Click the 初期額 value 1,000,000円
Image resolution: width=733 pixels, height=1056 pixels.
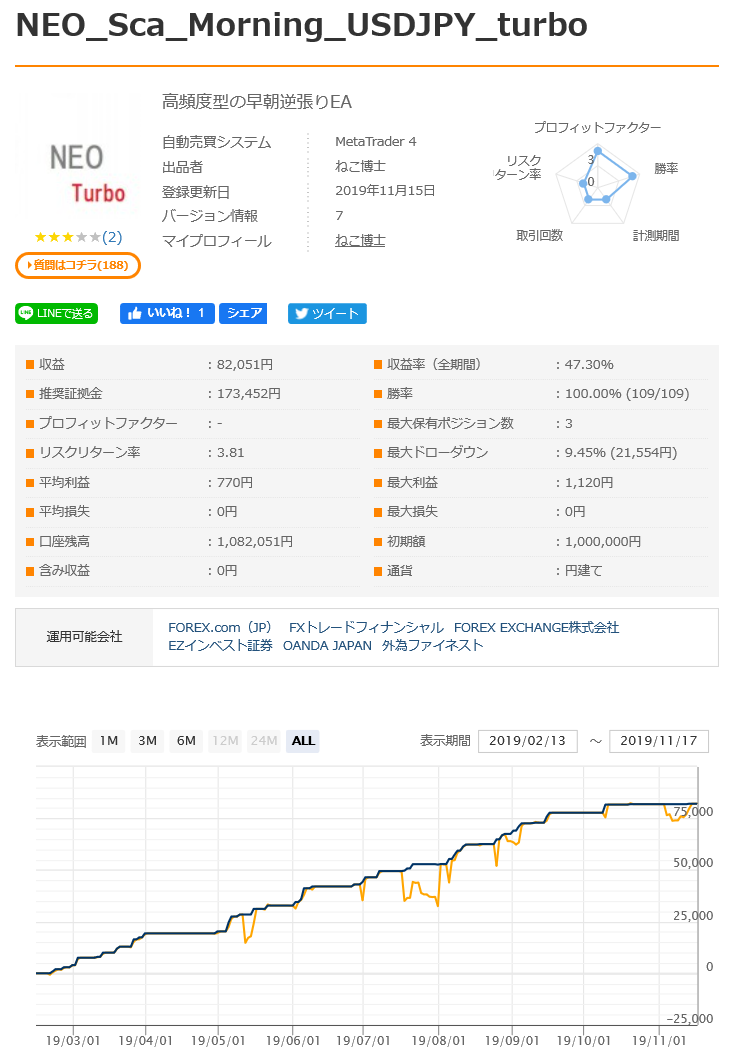[603, 541]
